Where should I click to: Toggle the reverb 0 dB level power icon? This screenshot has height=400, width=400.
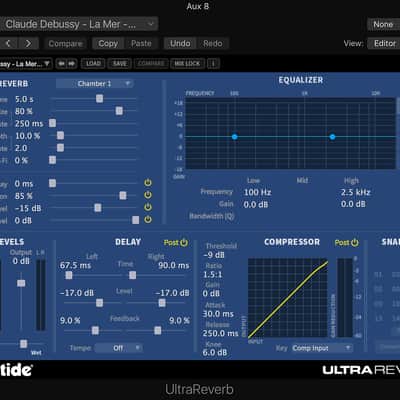point(148,219)
